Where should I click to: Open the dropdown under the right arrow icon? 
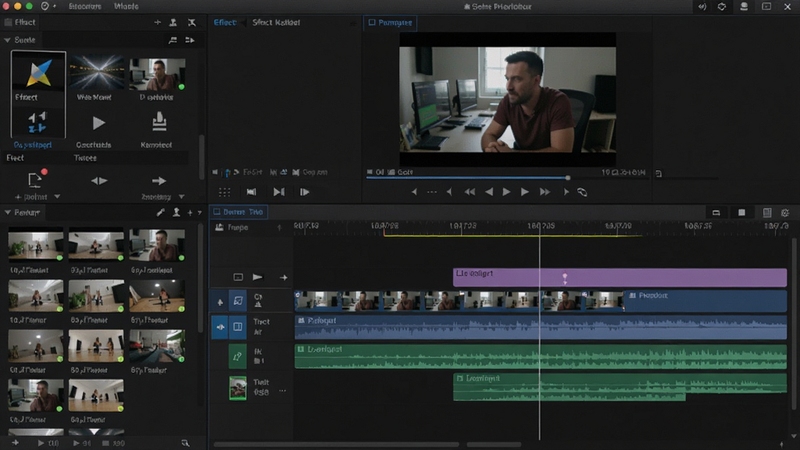182,196
